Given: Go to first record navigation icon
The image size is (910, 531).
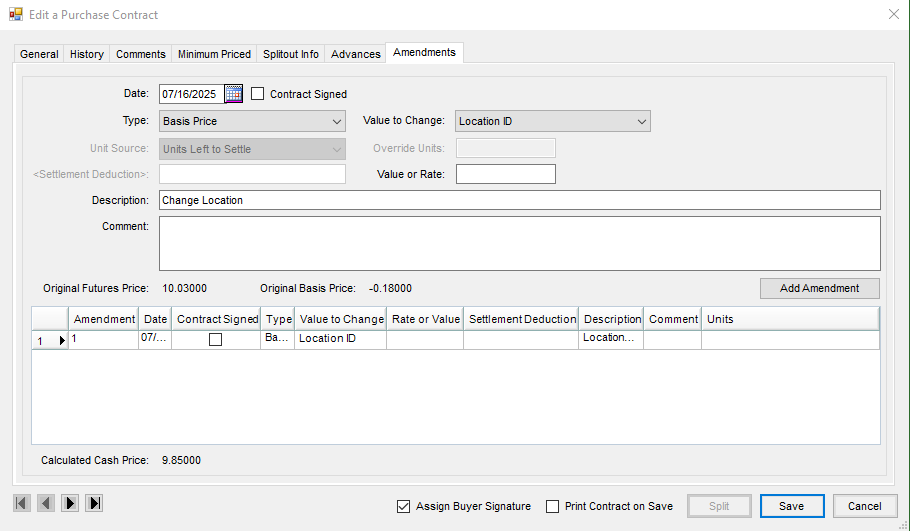Looking at the screenshot, I should pos(21,503).
